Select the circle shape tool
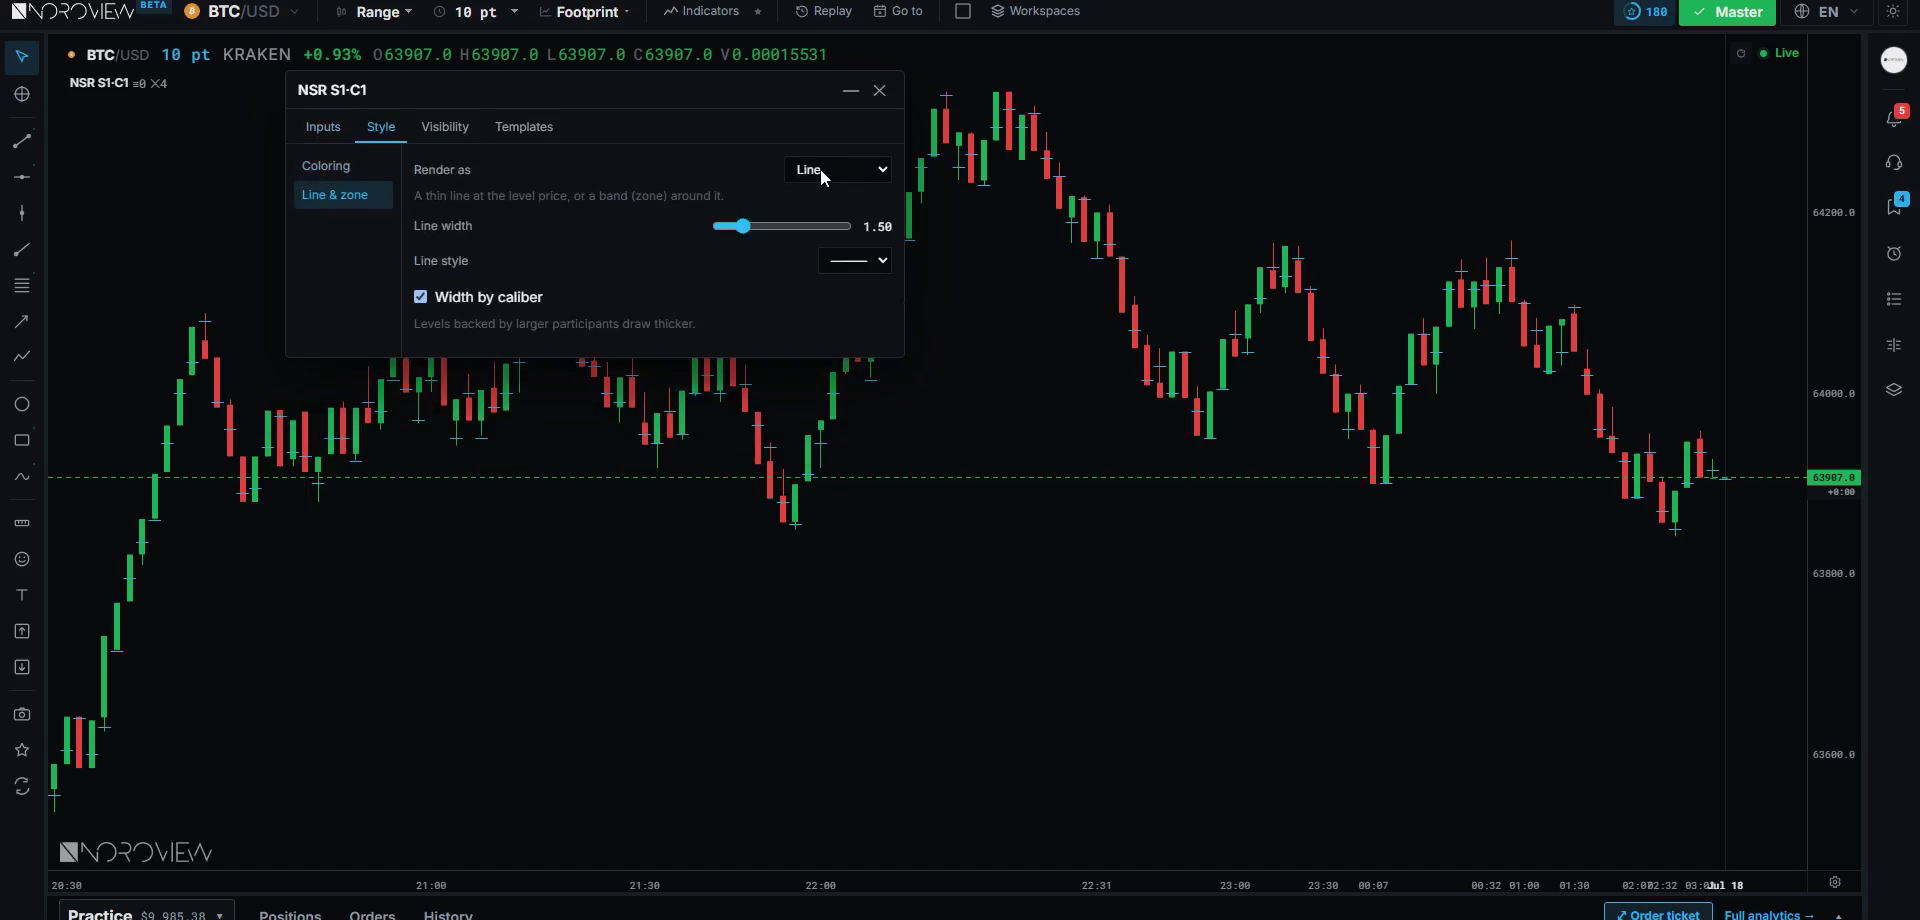The height and width of the screenshot is (920, 1920). click(22, 405)
